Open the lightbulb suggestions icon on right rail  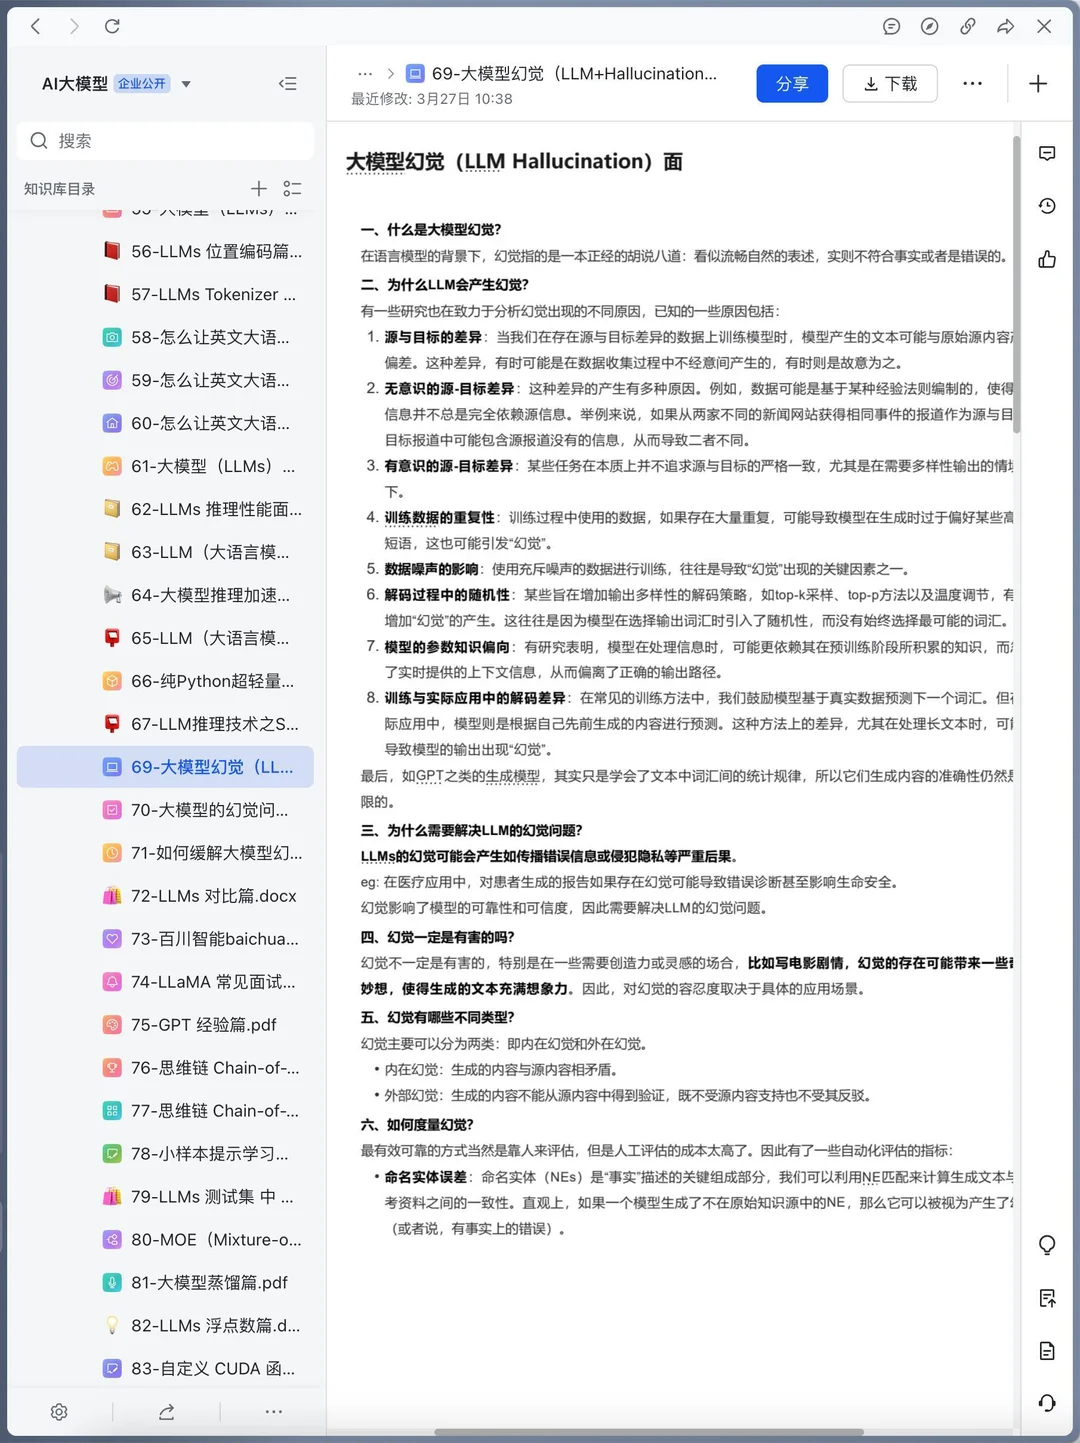[1046, 1245]
